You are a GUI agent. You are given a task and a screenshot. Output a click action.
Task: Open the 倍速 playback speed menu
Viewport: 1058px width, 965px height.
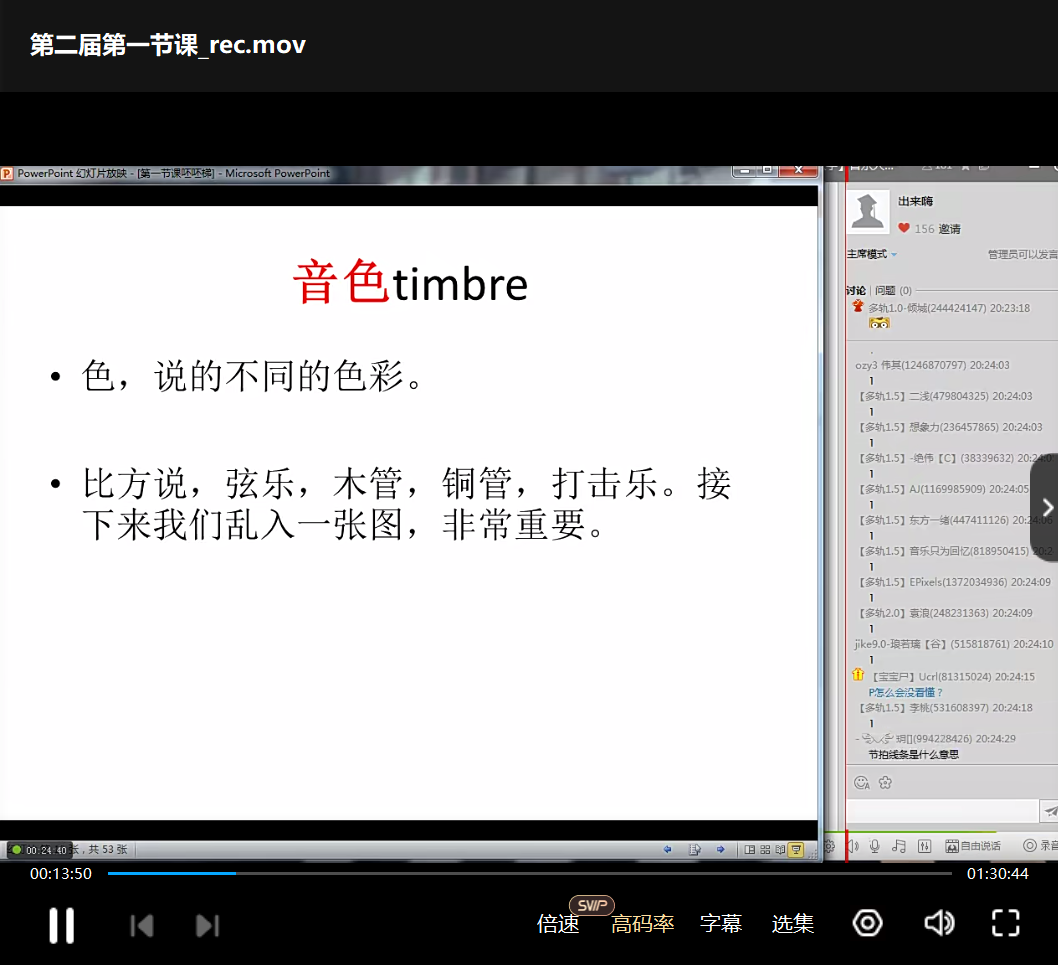point(558,924)
